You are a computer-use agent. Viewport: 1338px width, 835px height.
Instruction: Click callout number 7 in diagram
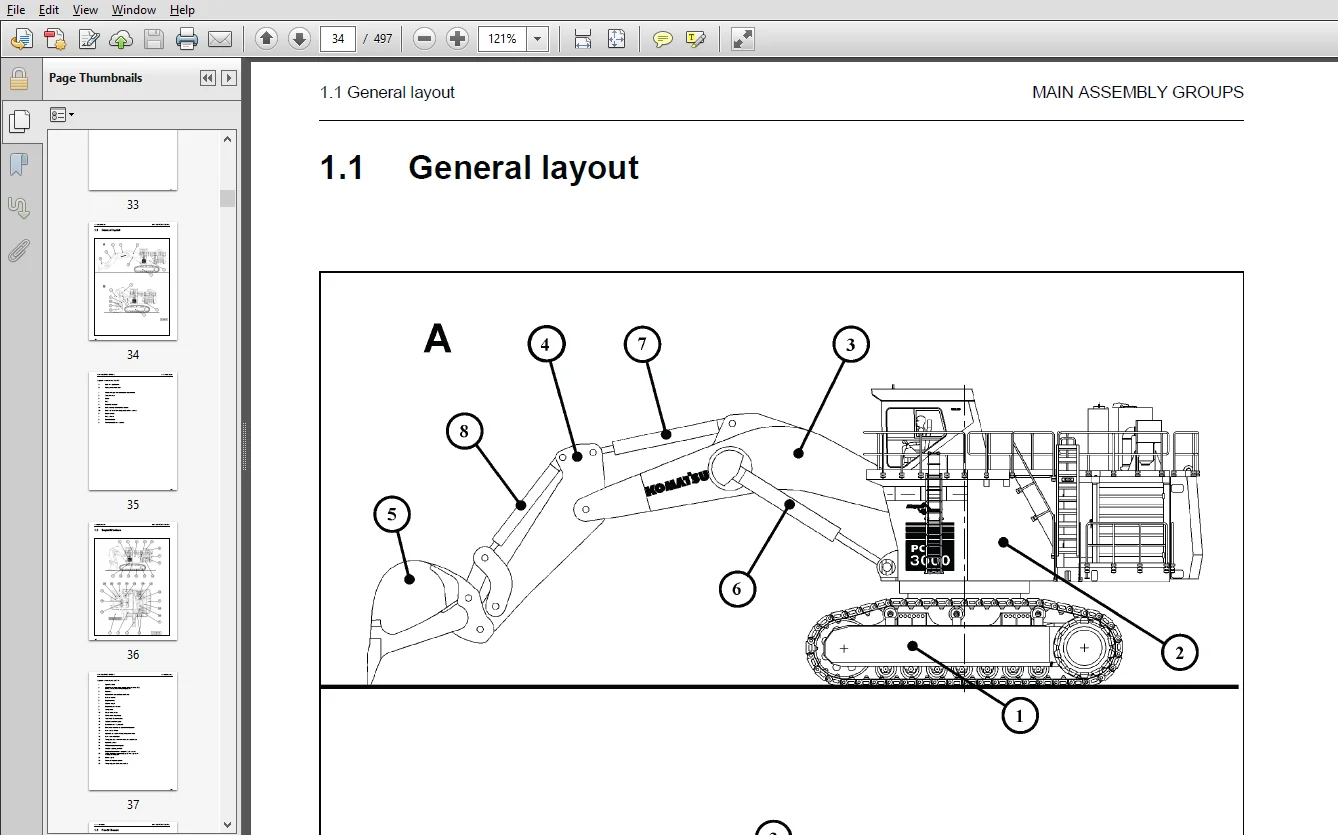pos(642,345)
